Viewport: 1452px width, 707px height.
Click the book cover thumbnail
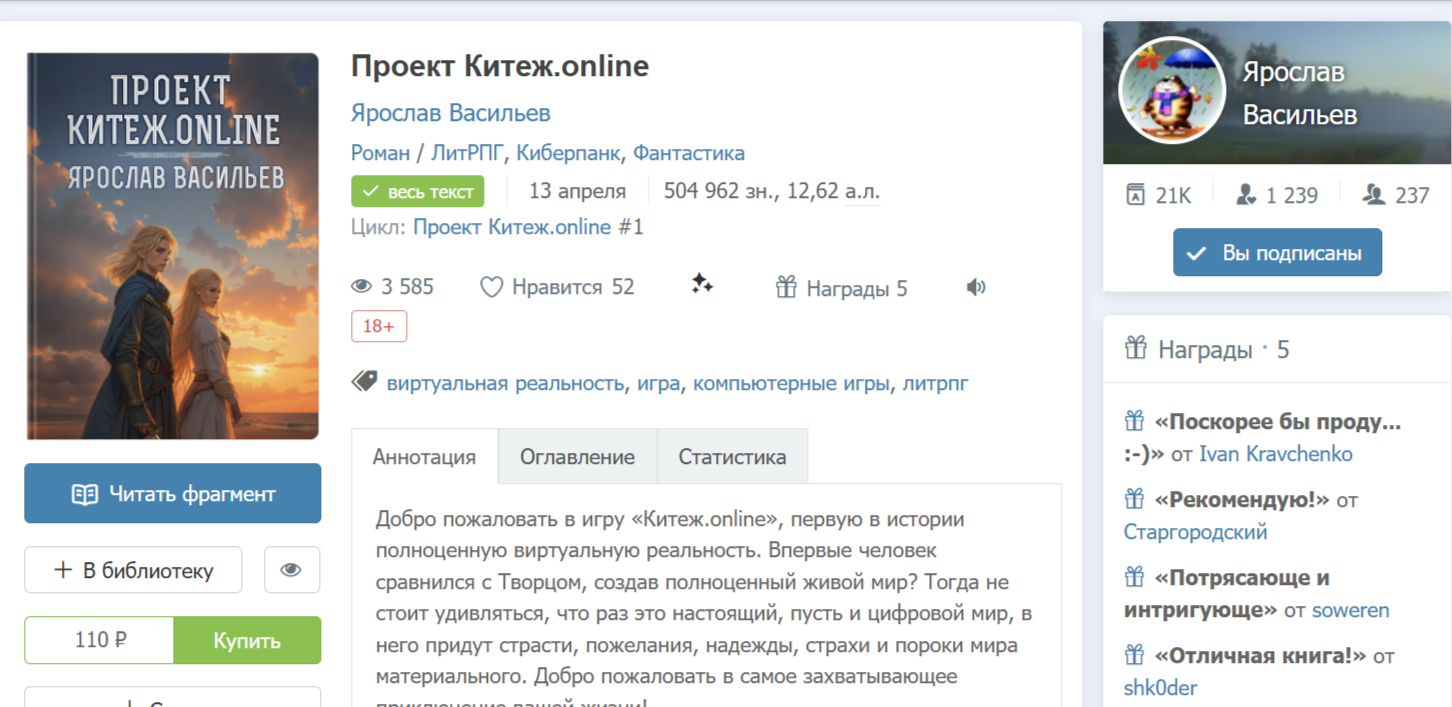(173, 246)
